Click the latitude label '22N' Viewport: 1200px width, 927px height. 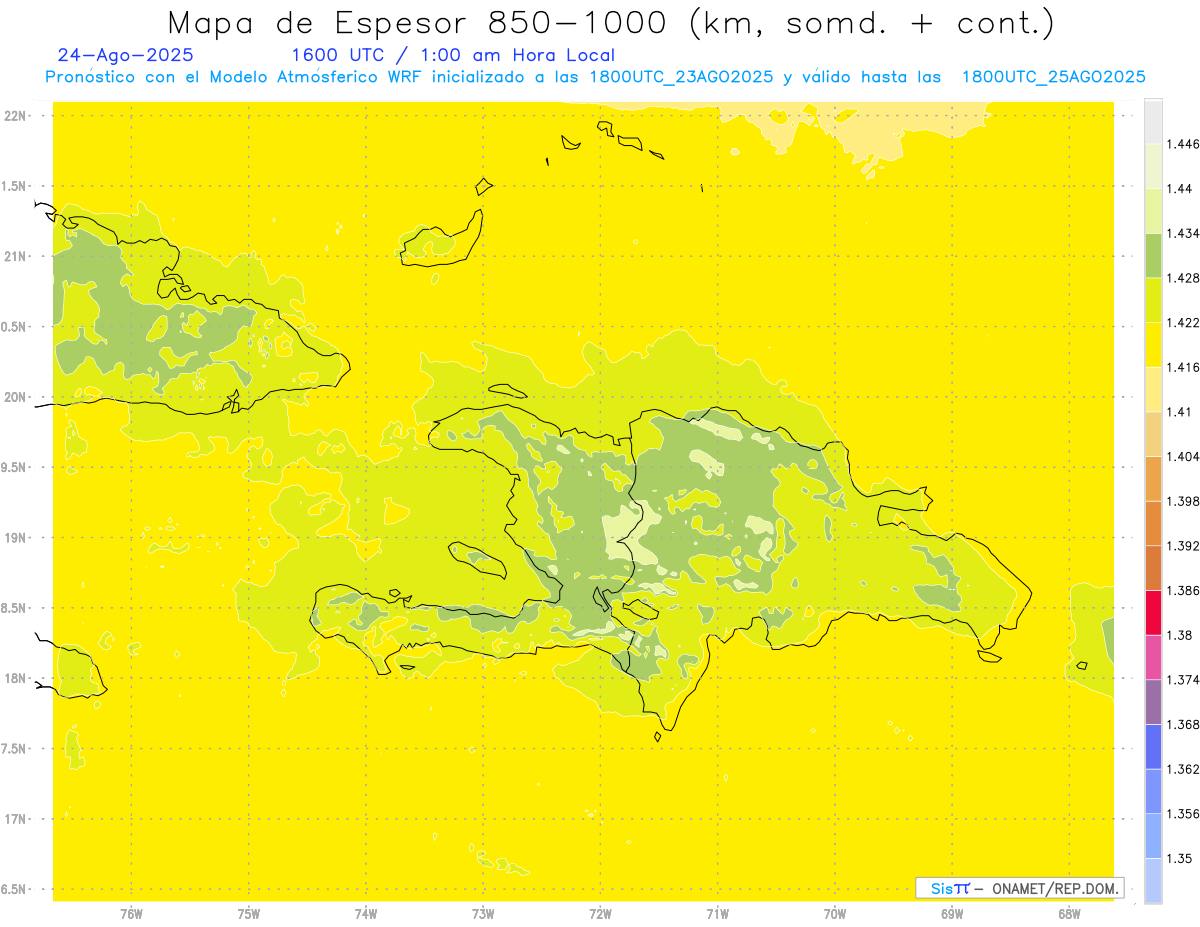click(x=16, y=116)
